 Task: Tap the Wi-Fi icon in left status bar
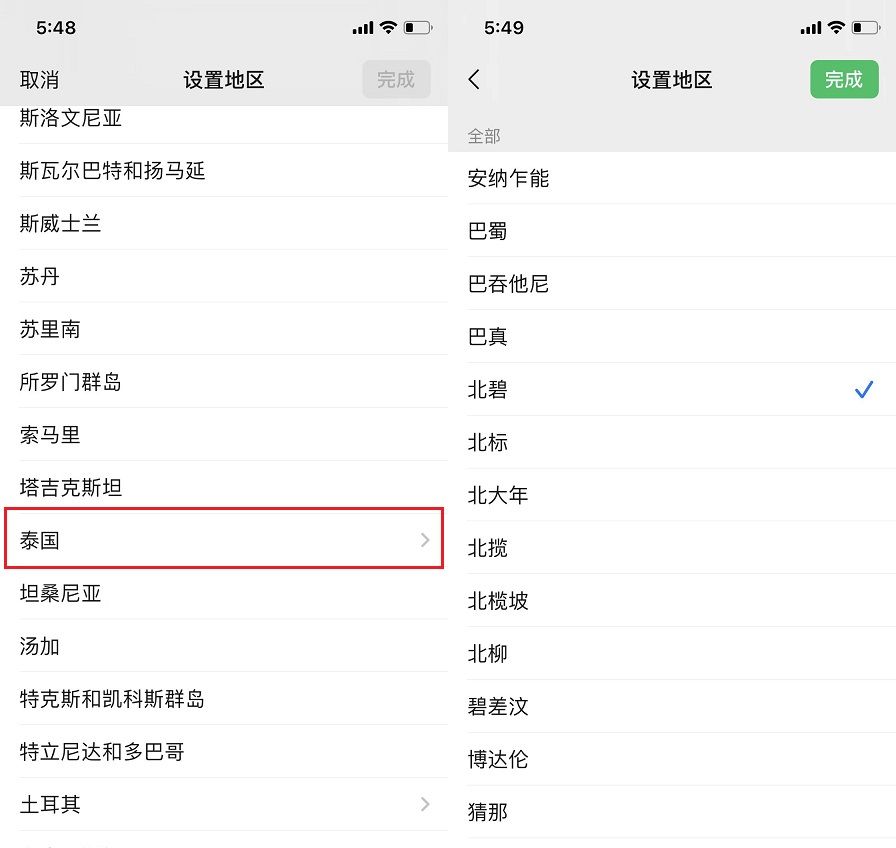pyautogui.click(x=388, y=28)
